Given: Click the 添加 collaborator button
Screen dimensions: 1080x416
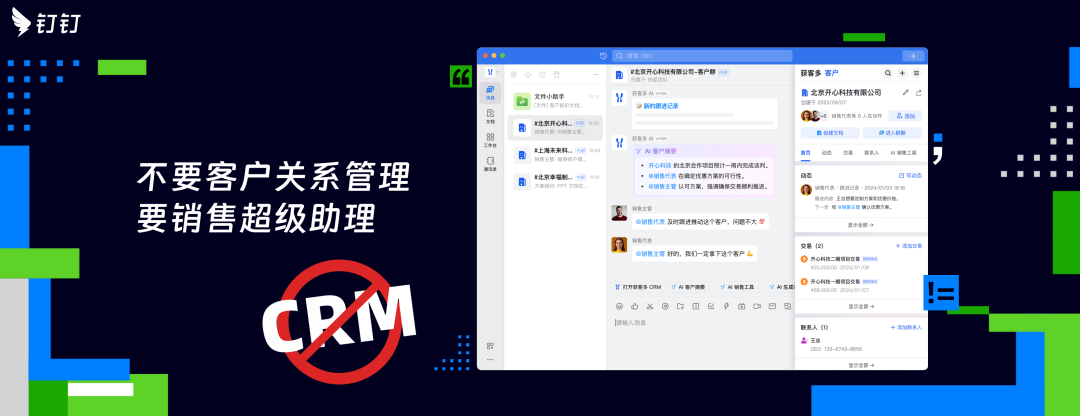Looking at the screenshot, I should coord(905,116).
